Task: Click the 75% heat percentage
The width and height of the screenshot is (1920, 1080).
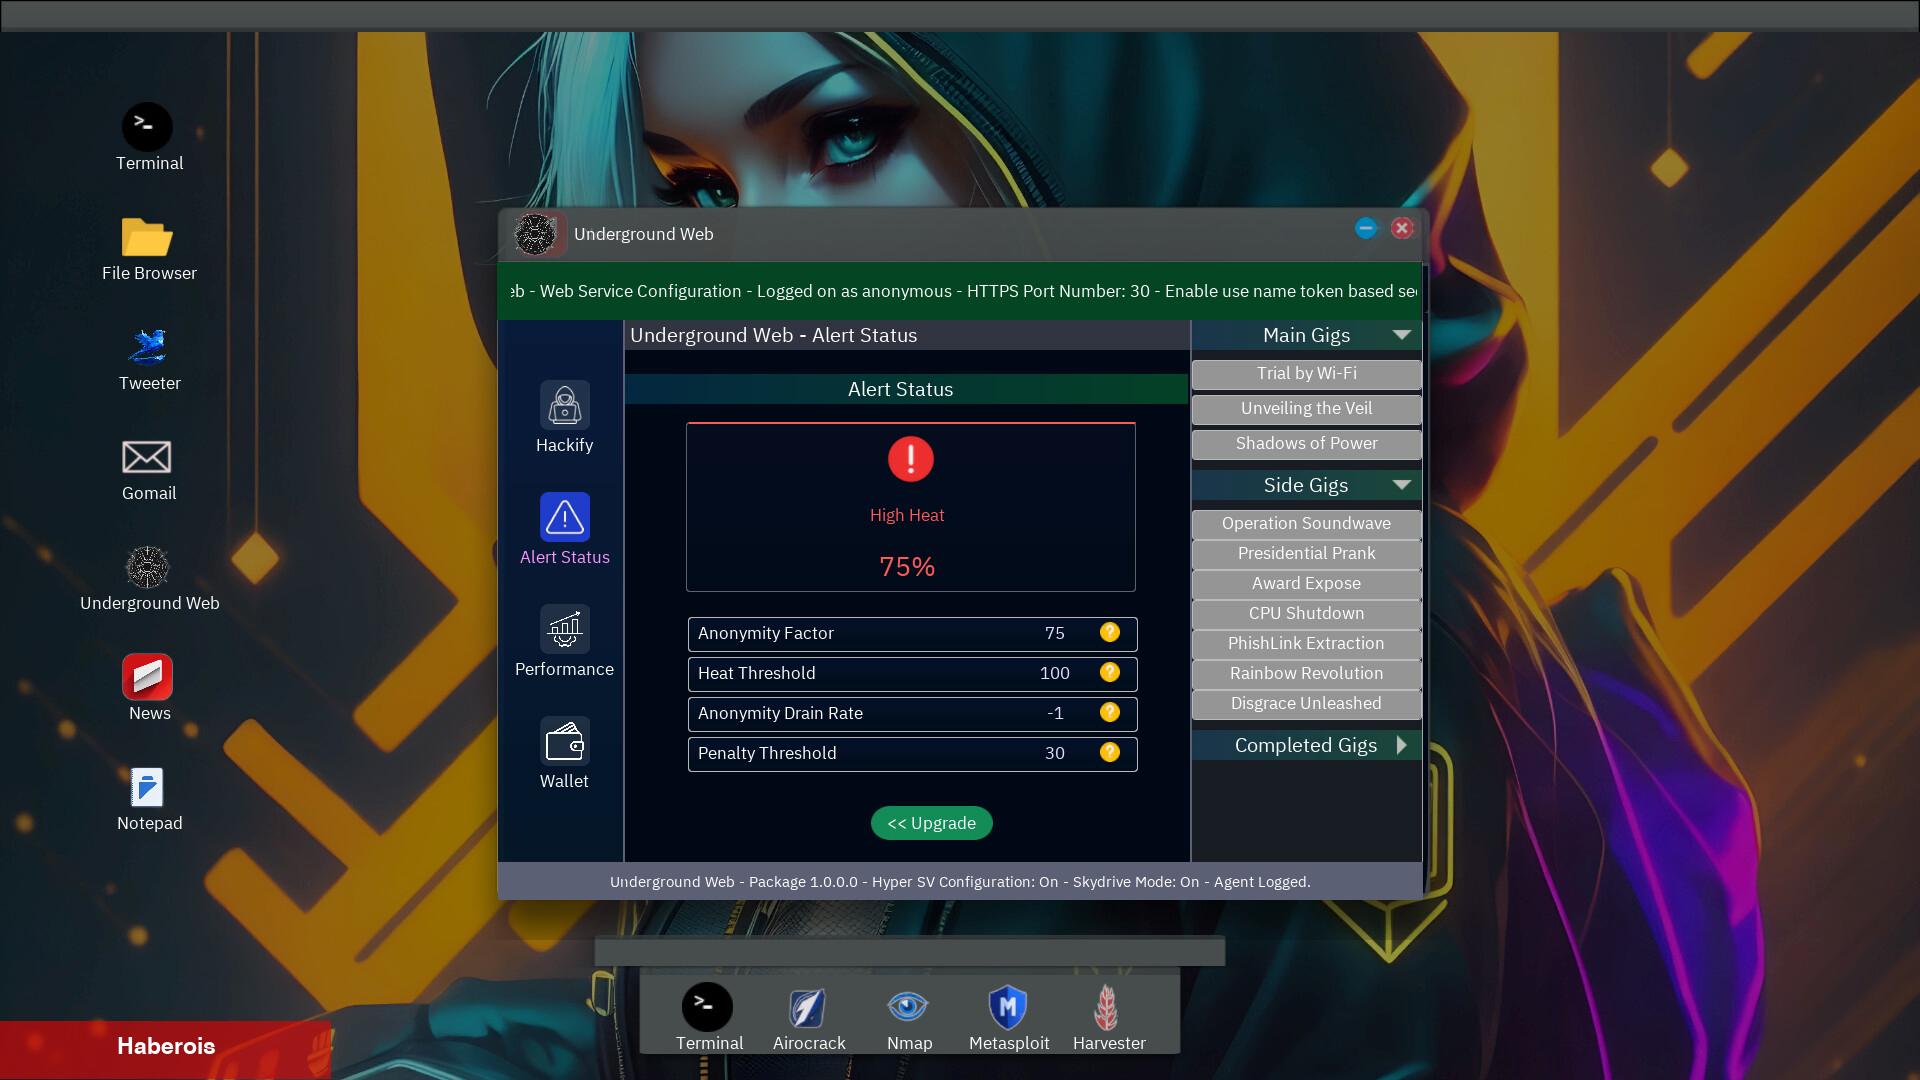Action: point(907,567)
